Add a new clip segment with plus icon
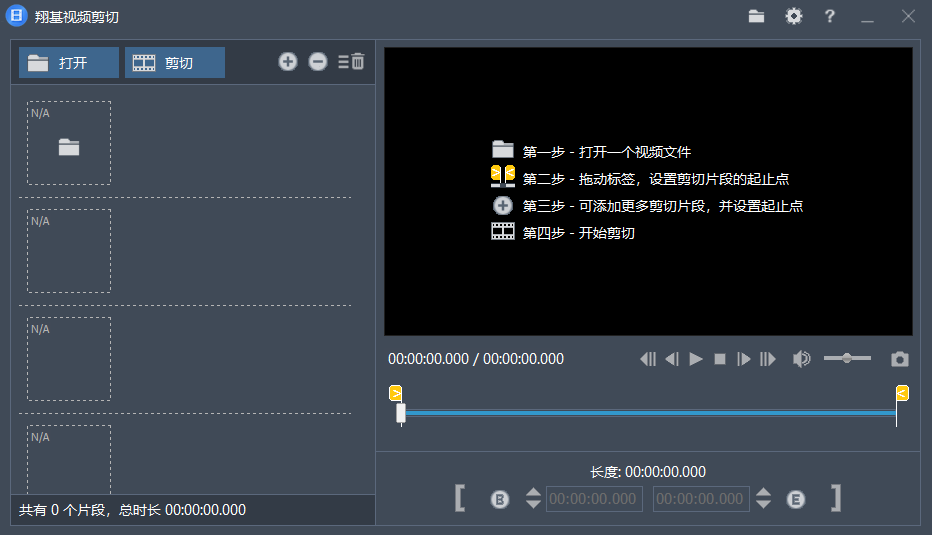The height and width of the screenshot is (535, 932). (x=288, y=62)
